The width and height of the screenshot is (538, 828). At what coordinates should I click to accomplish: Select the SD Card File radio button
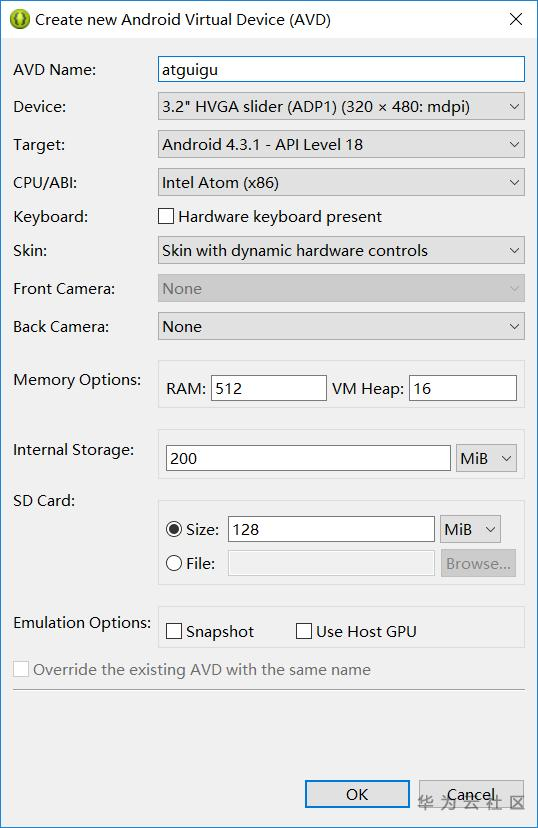click(174, 563)
